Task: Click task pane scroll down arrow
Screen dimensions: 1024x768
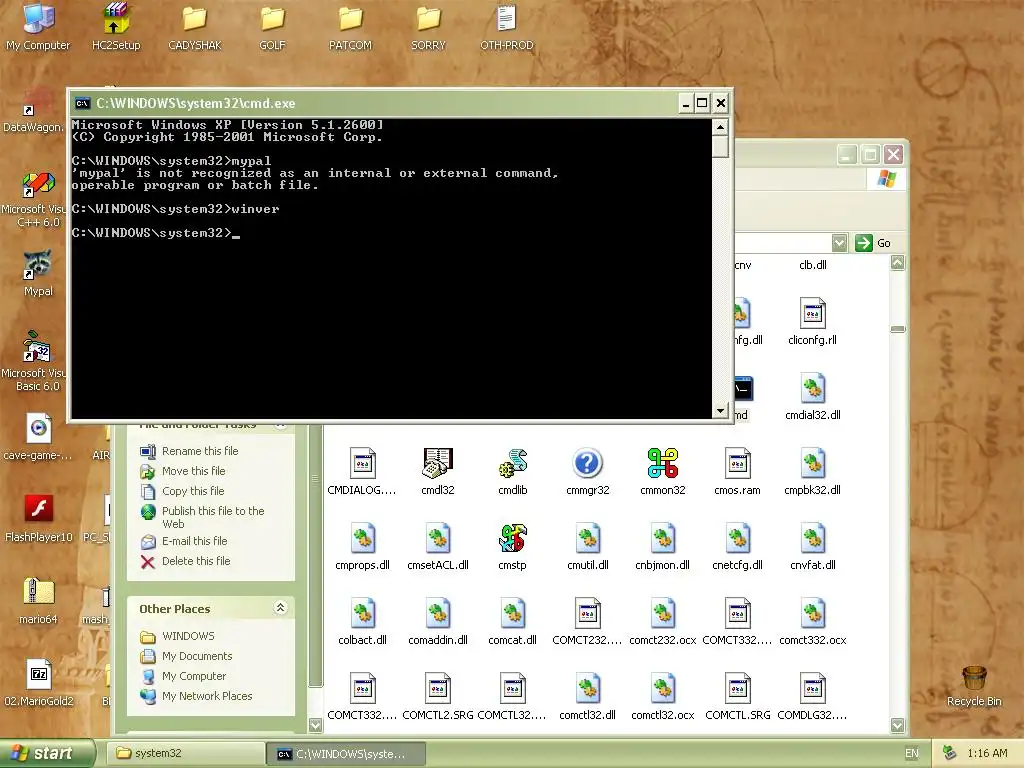Action: pos(315,725)
